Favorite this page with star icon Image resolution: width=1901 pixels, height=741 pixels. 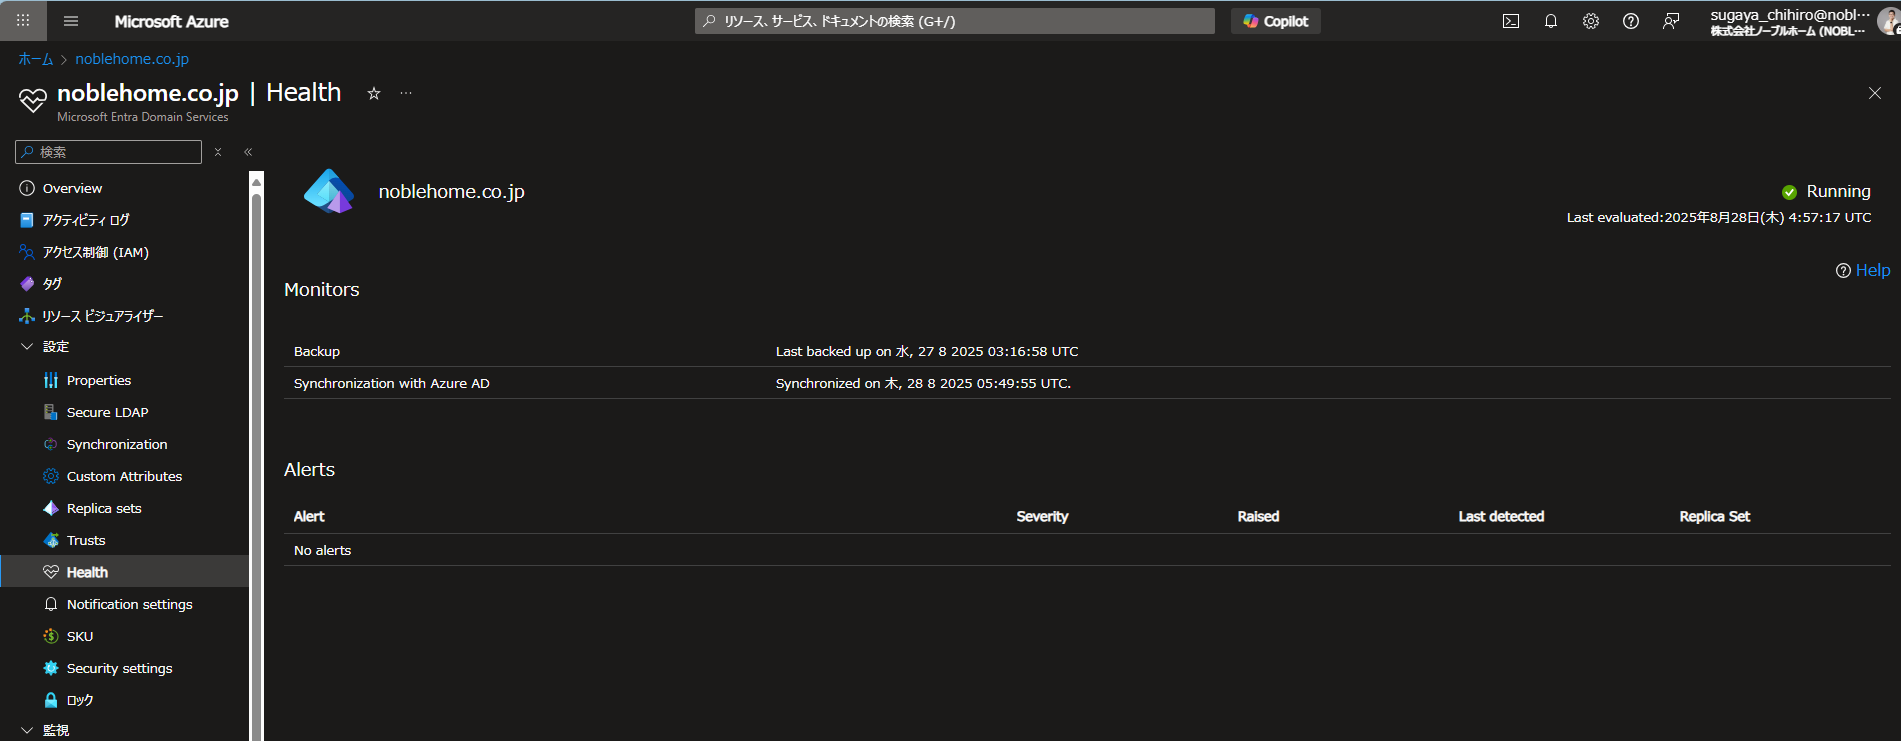point(374,93)
